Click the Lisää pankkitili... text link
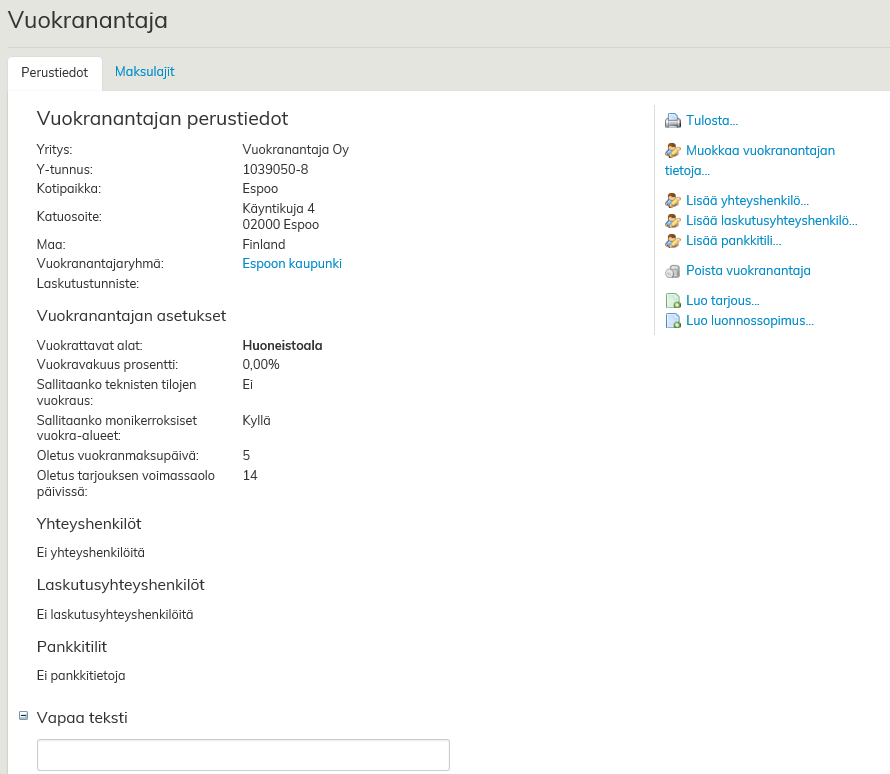This screenshot has height=774, width=890. [x=733, y=241]
